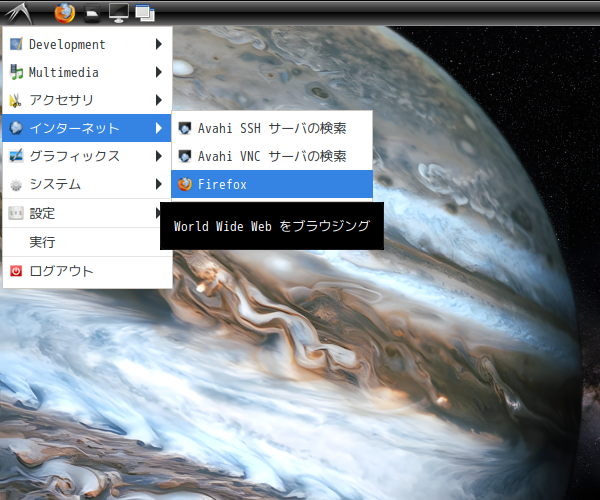Expand the グラフィックス submenu arrow
The image size is (600, 500).
159,156
